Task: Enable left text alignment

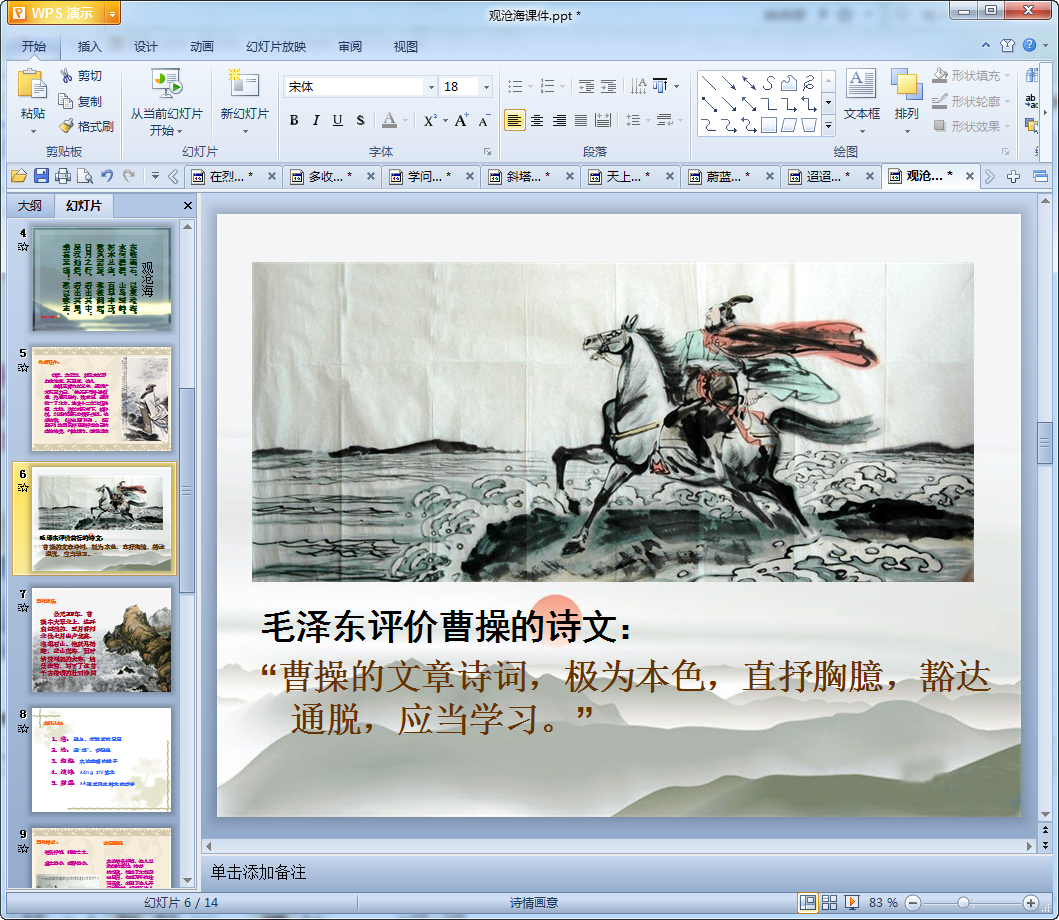Action: (x=515, y=120)
